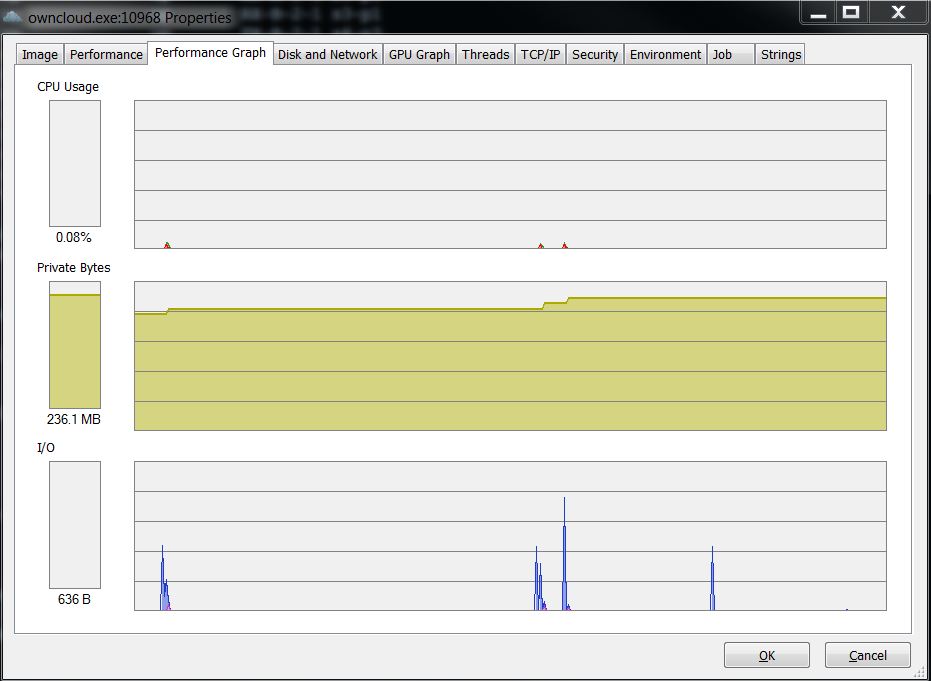Open the Job tab
Screen dimensions: 931x681
[x=731, y=55]
